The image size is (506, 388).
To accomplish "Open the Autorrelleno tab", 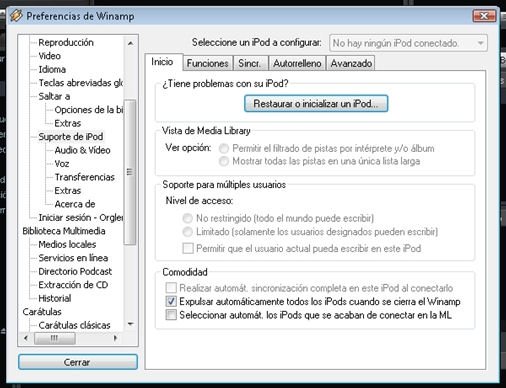I will (297, 63).
